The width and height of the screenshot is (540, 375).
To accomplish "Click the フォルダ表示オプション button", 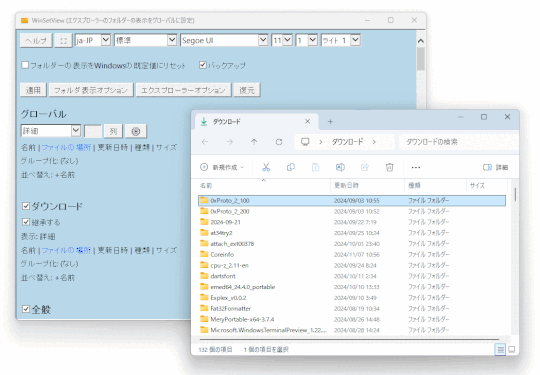I will pos(91,90).
